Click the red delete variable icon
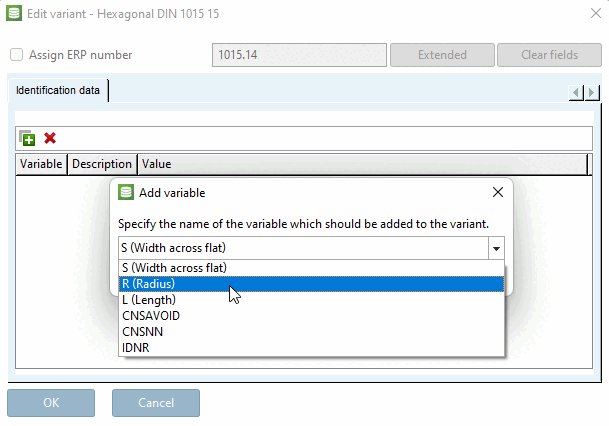The image size is (609, 426). click(49, 138)
